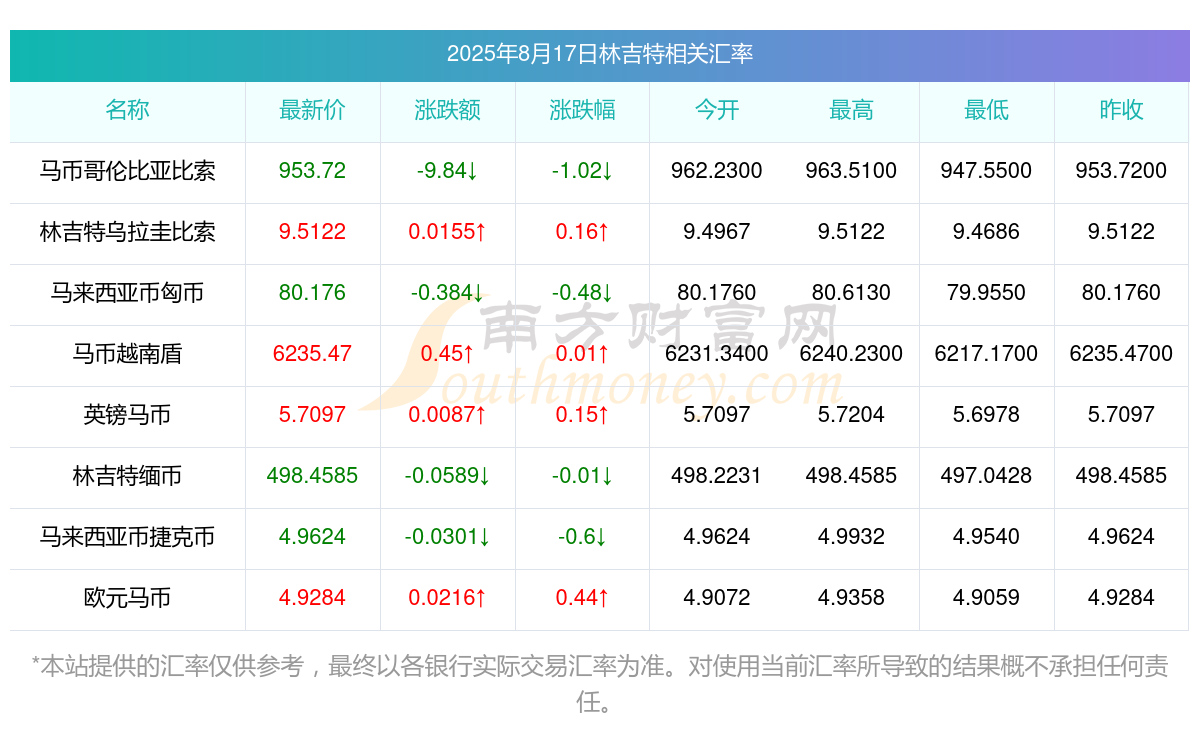Screen dimensions: 1200x733
Task: Click low value 79.9550
Action: 986,293
